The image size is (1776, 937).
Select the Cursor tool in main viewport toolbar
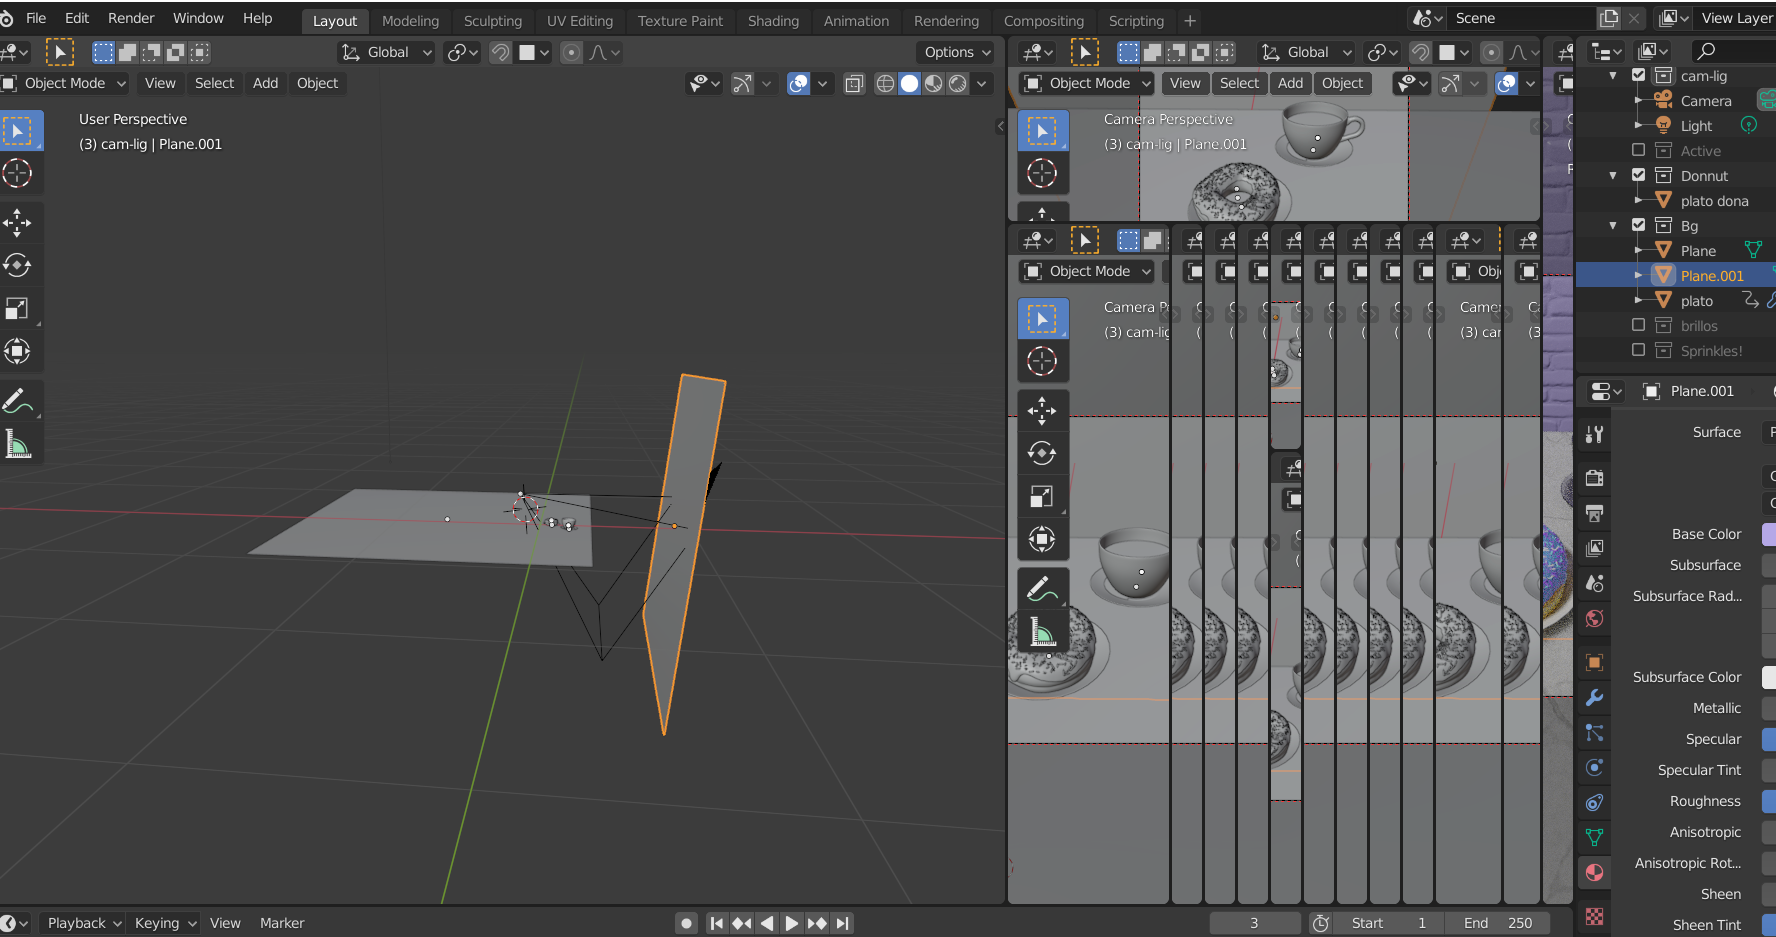tap(17, 173)
